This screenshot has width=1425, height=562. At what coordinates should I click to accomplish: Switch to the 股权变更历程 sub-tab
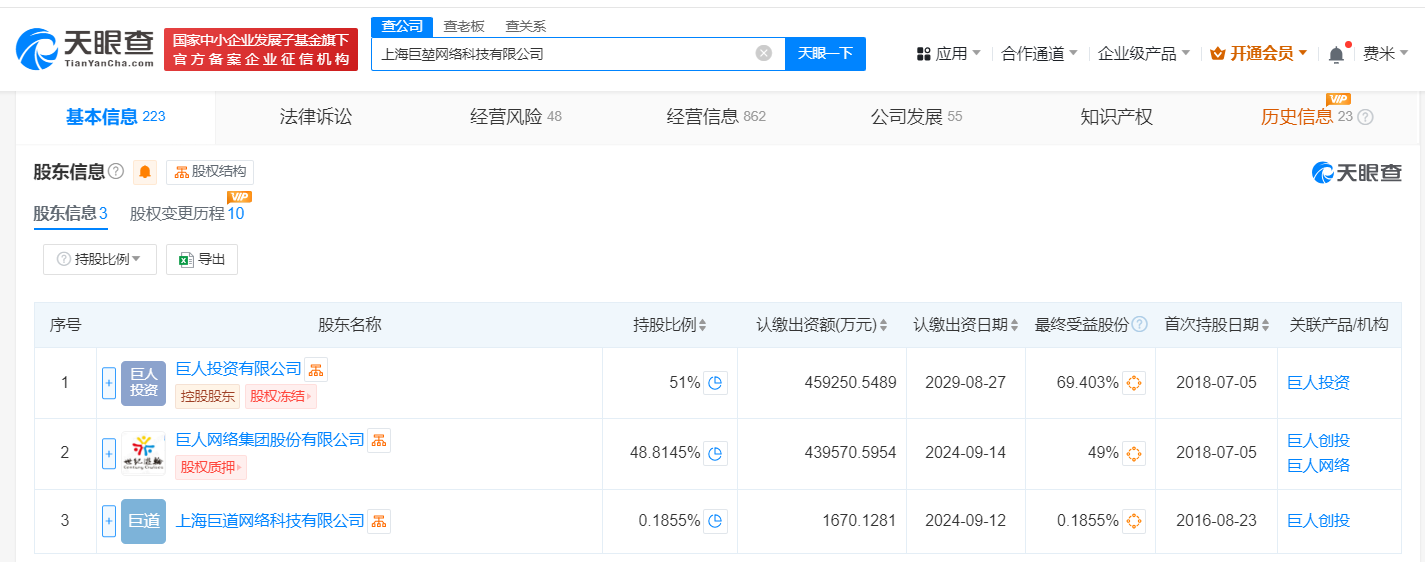(186, 213)
